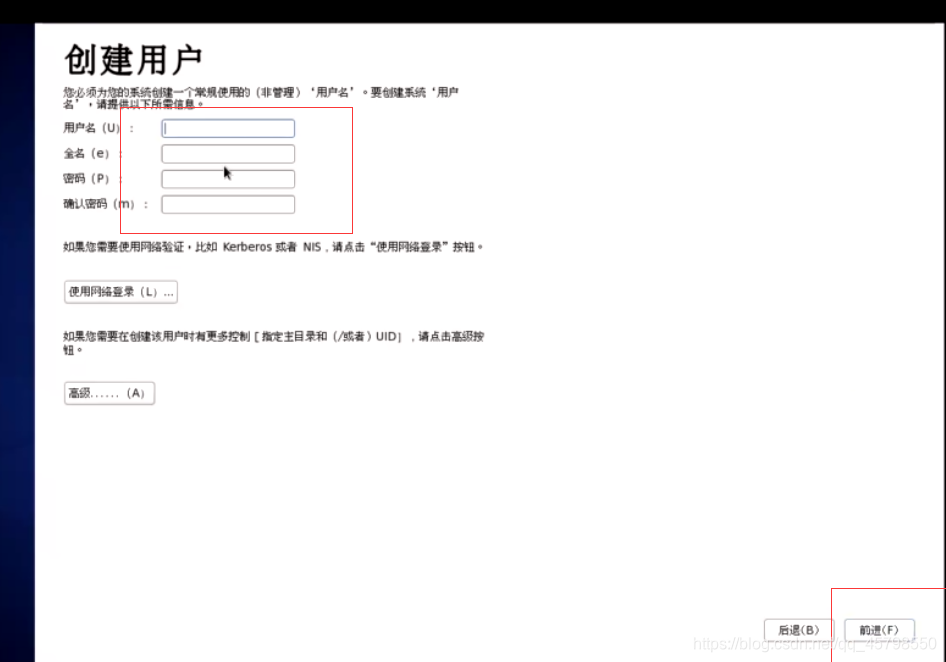Focus the 全名 (e) text field
Viewport: 946px width, 662px height.
pyautogui.click(x=228, y=153)
